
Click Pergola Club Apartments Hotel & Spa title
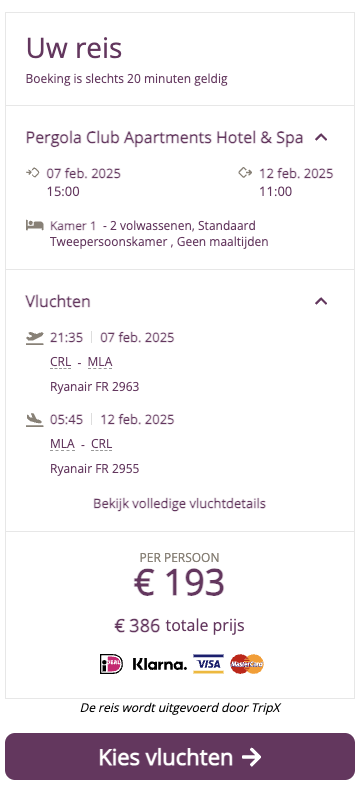165,137
